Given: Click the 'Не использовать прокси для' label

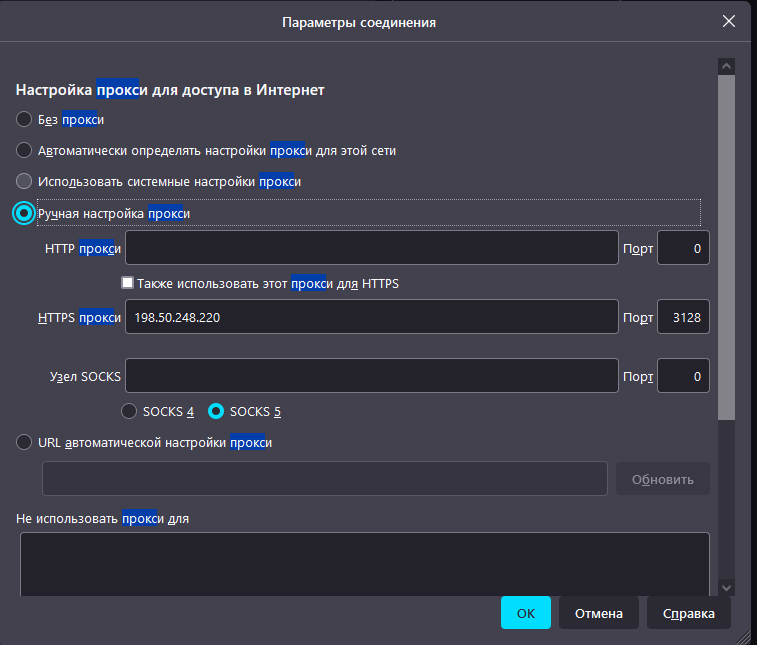Looking at the screenshot, I should click(102, 519).
